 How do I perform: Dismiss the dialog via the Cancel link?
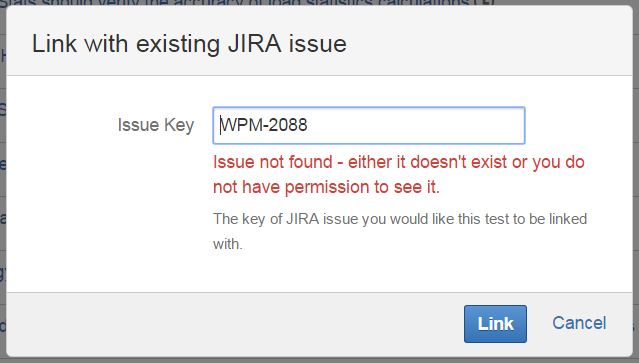[x=579, y=323]
